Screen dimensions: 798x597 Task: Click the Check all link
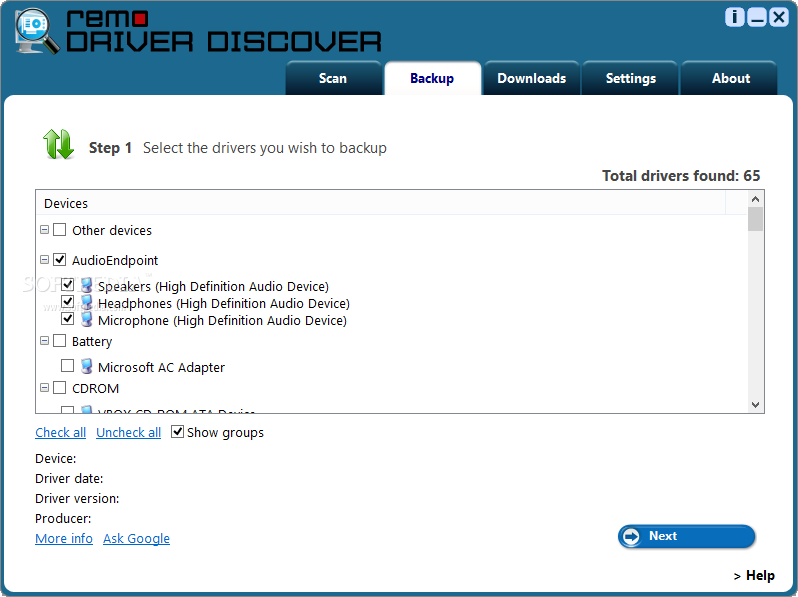[61, 432]
